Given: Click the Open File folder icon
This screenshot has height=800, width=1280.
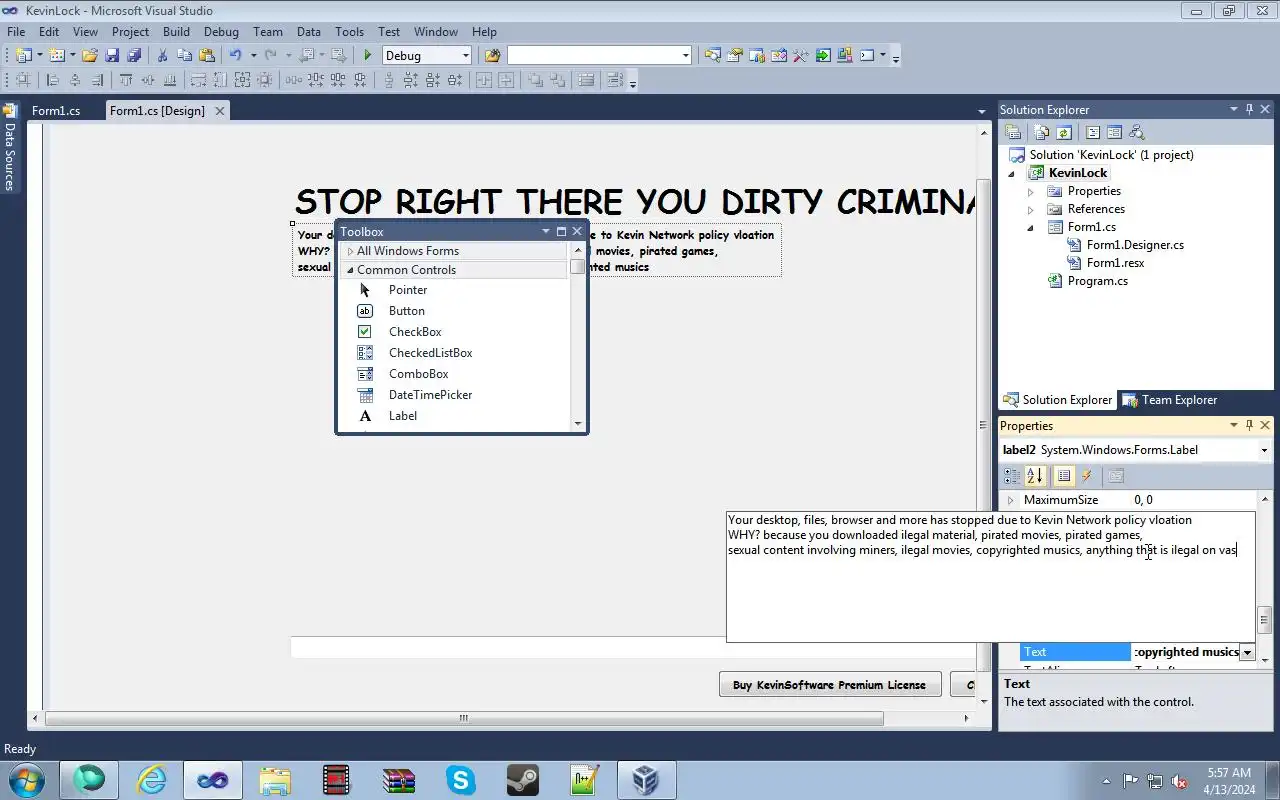Looking at the screenshot, I should coord(90,56).
